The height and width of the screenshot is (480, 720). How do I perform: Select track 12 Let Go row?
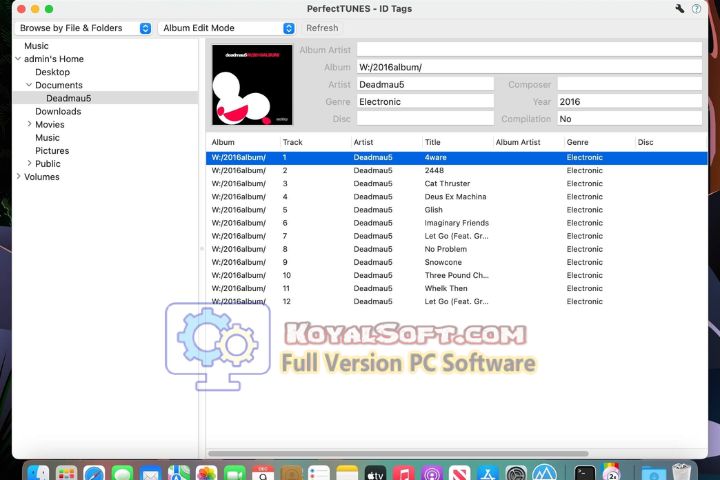[x=456, y=301]
